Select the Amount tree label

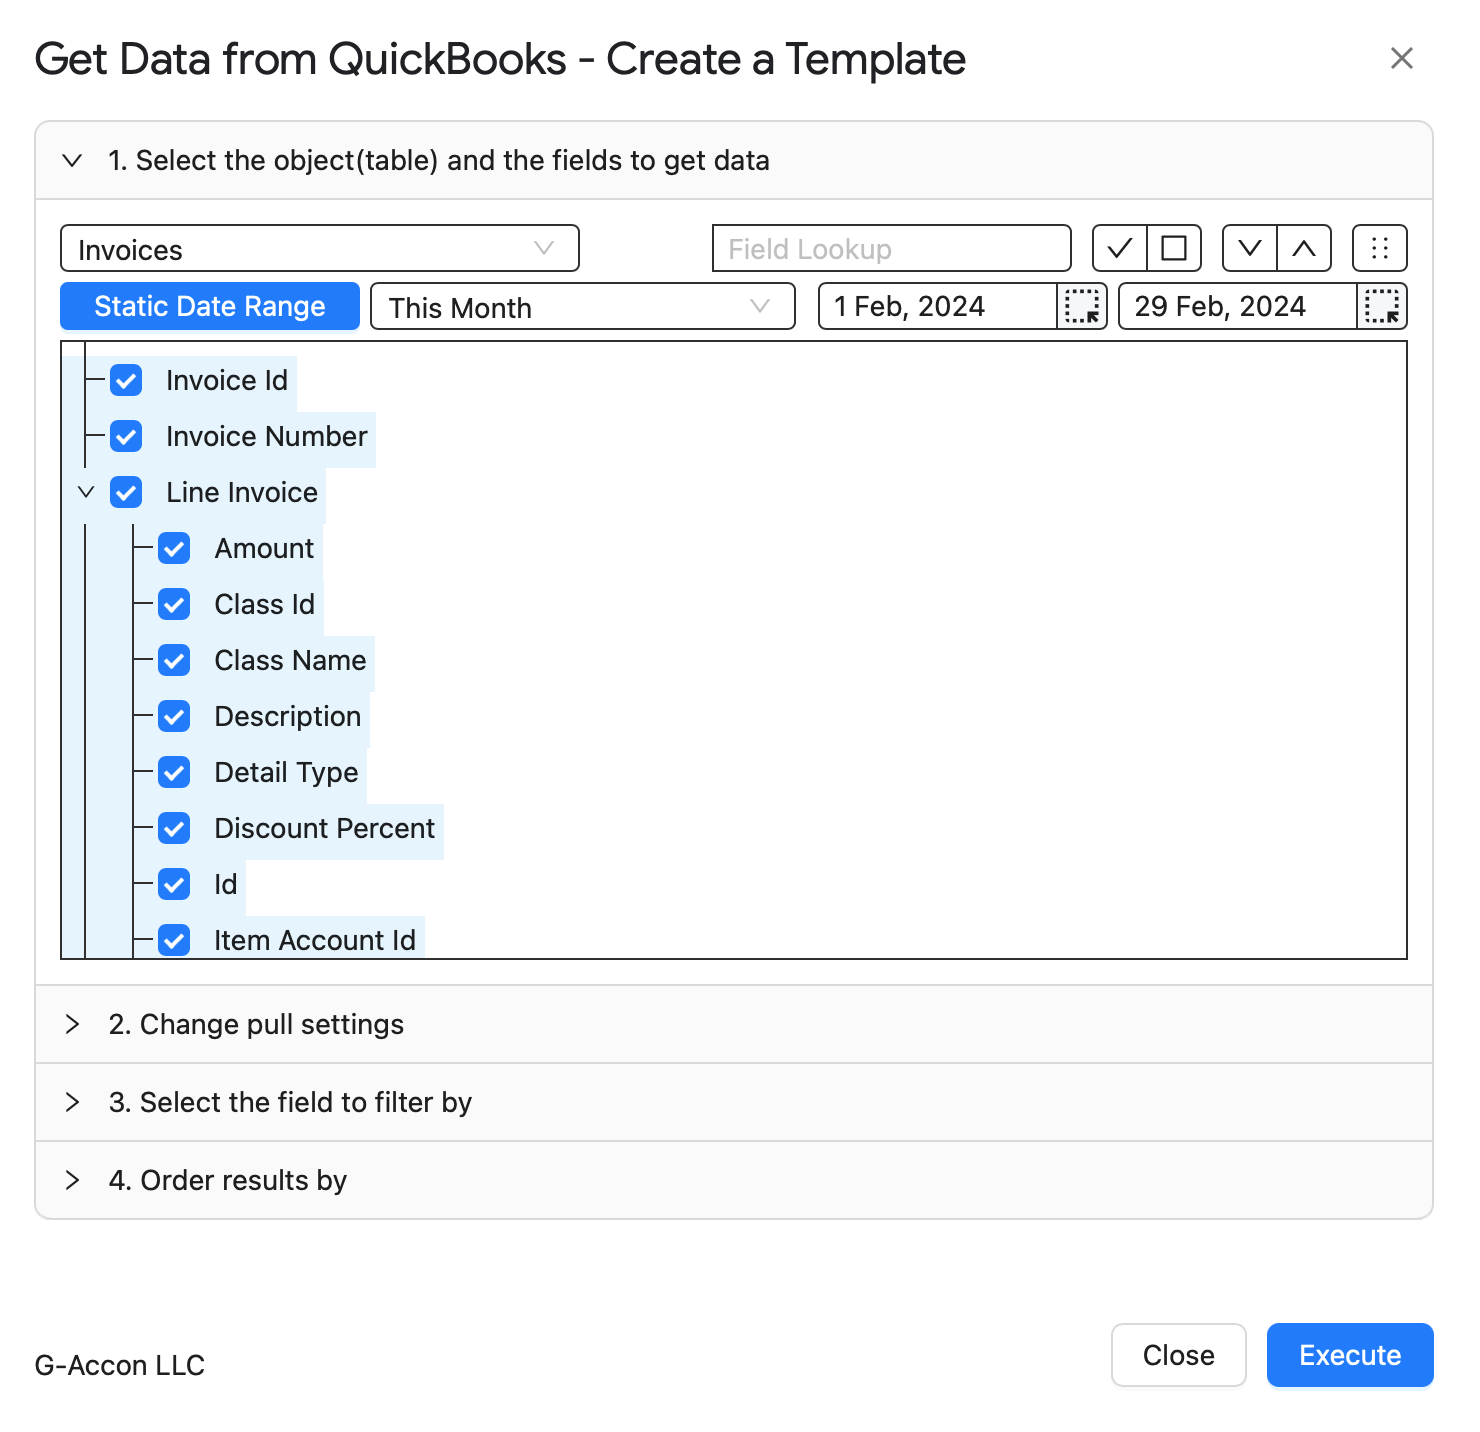click(265, 548)
